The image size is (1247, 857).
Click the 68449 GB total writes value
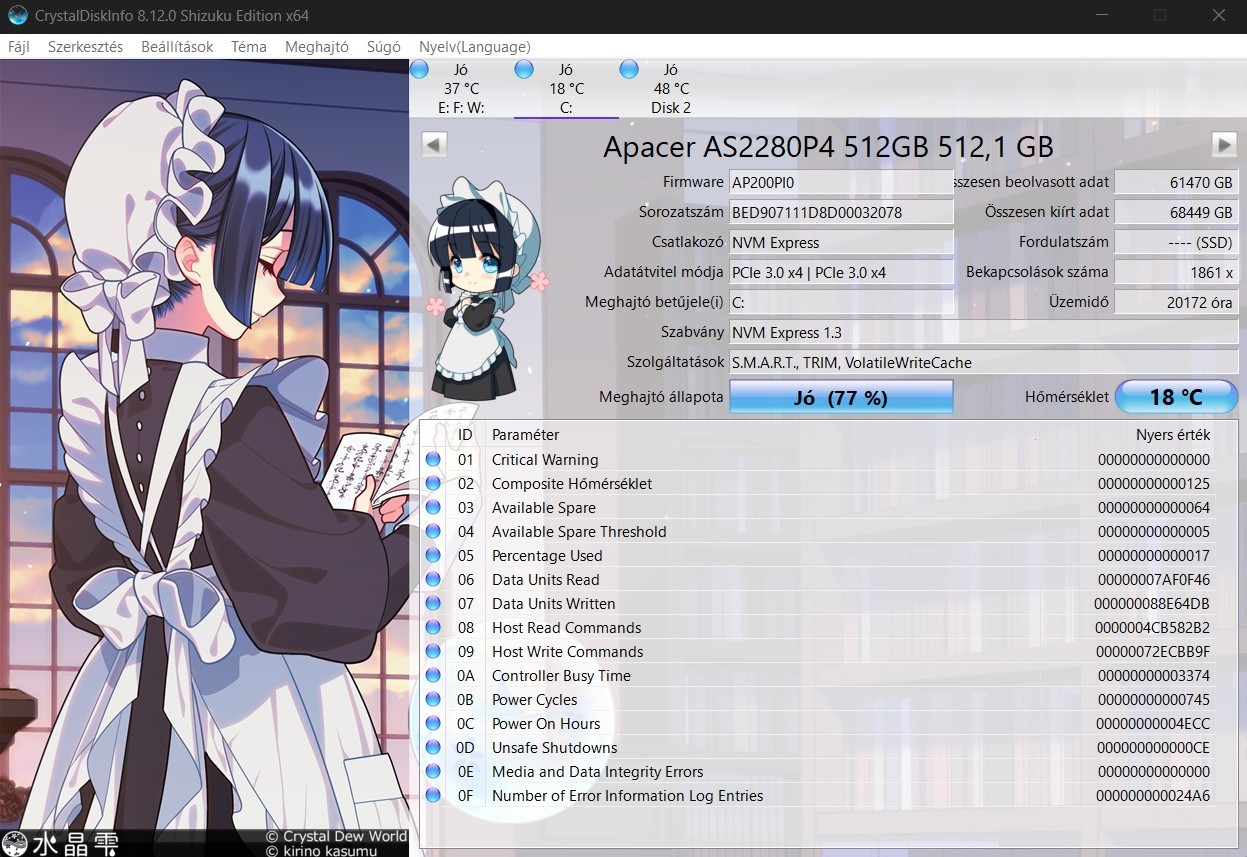click(x=1176, y=212)
